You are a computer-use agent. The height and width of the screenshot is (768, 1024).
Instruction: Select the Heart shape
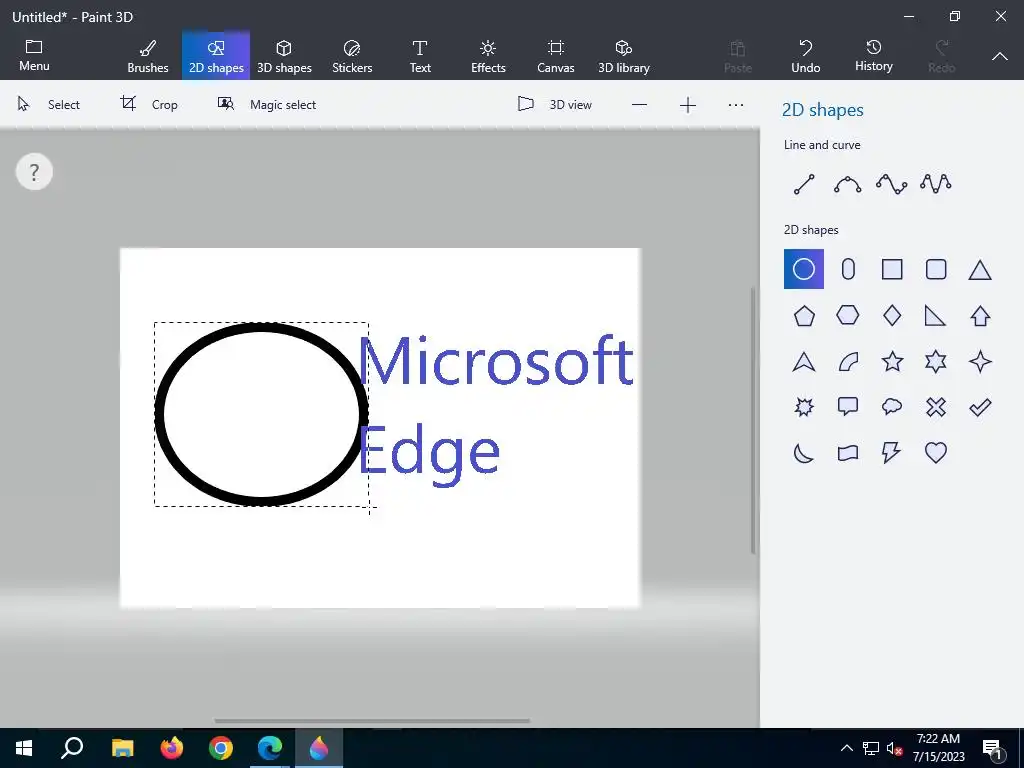pos(936,453)
